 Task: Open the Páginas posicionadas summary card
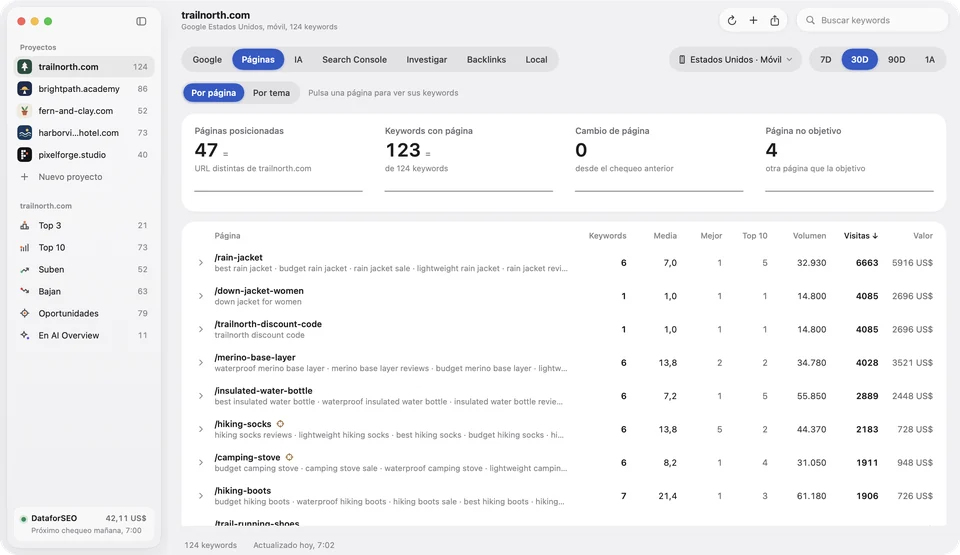point(278,158)
